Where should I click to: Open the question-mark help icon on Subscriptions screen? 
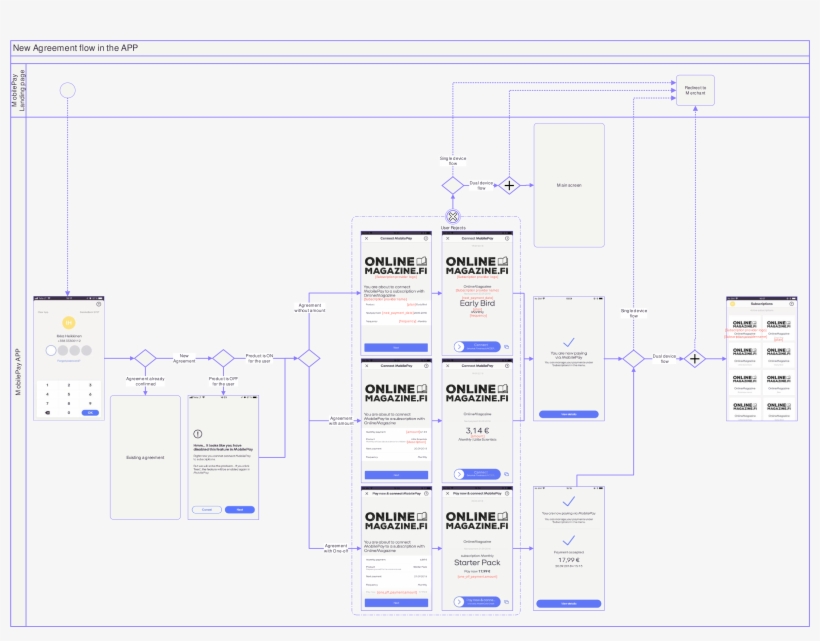pos(791,304)
